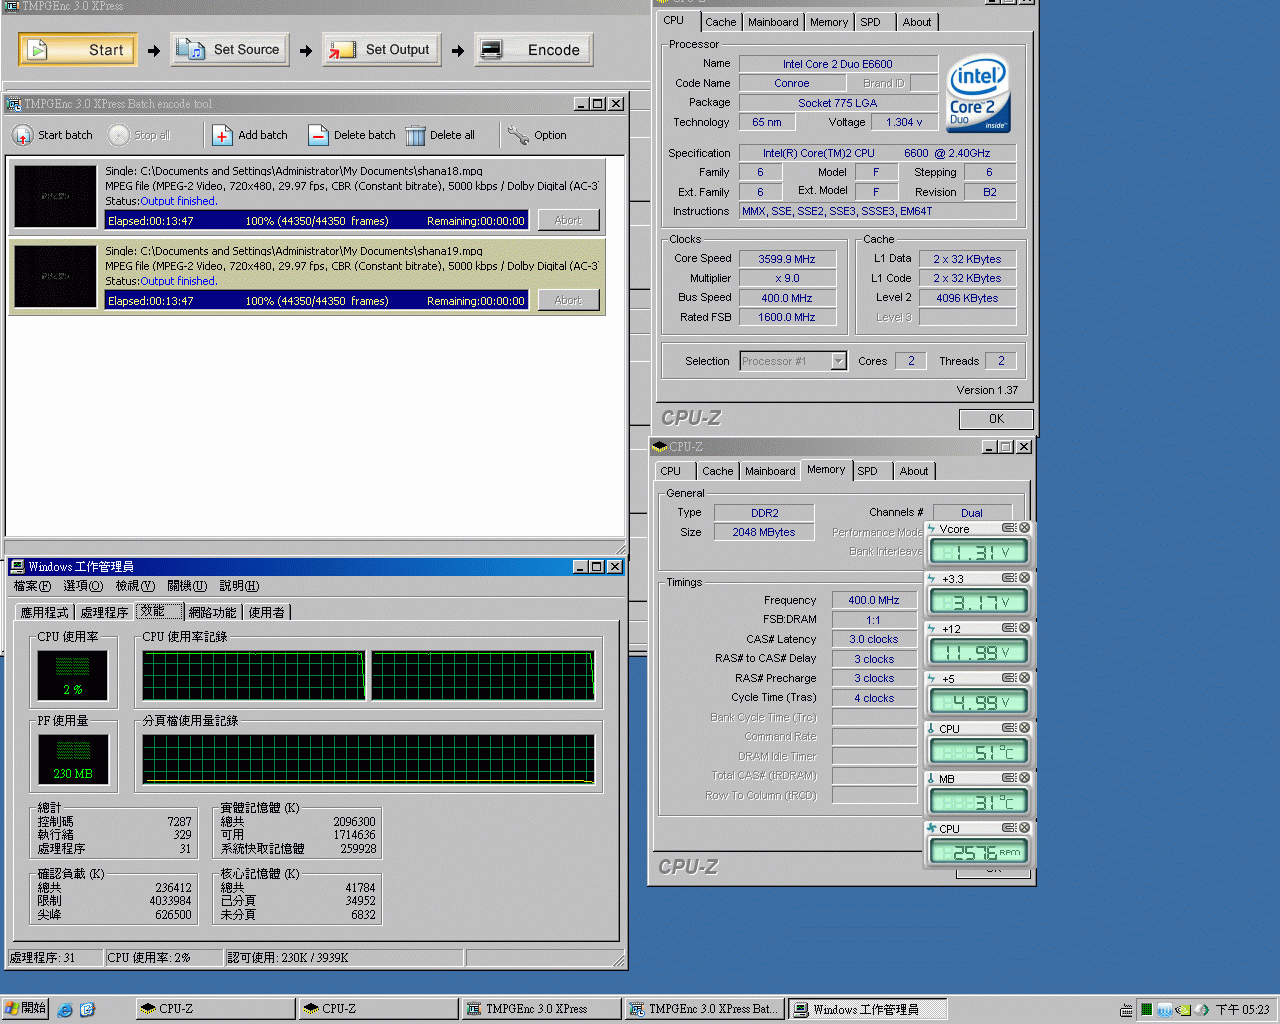1280x1024 pixels.
Task: Click the Core Speed value 3599.9 MHz
Action: click(x=787, y=259)
